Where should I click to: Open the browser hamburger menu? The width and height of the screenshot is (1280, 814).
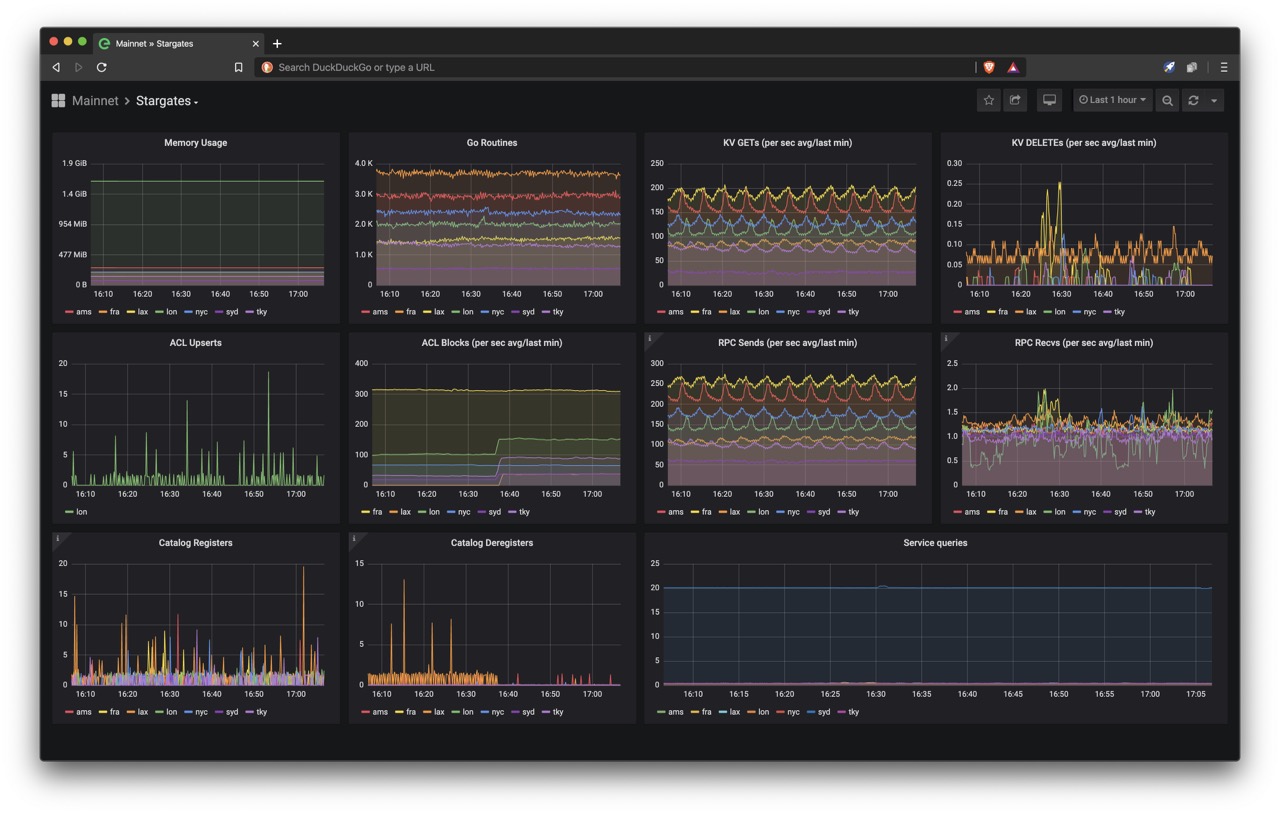point(1224,67)
